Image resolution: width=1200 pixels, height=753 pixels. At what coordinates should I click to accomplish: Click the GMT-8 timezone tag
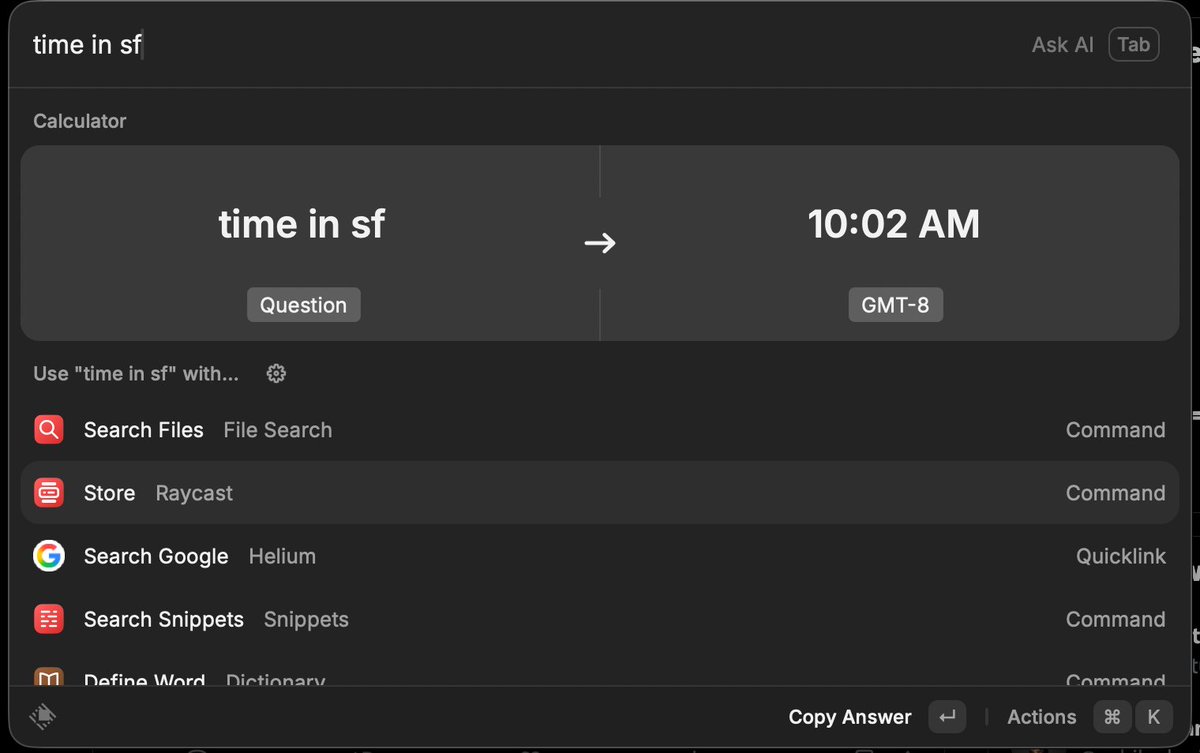895,305
